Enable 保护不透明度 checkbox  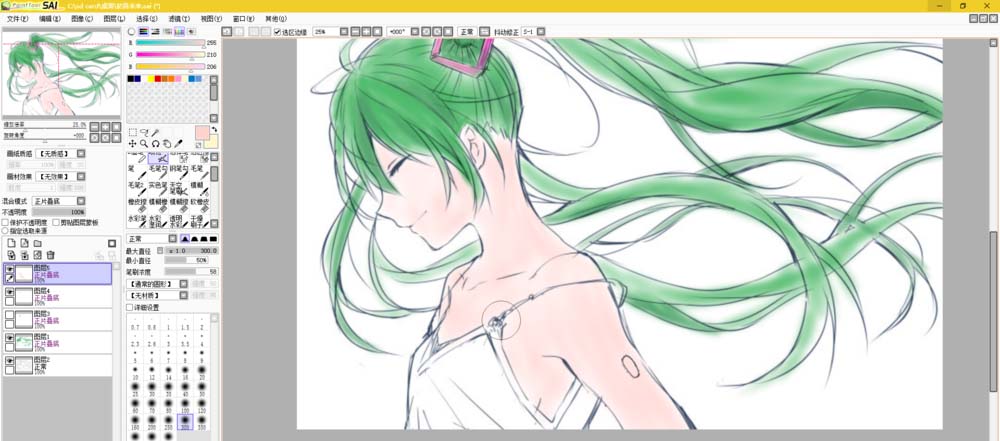coord(5,223)
